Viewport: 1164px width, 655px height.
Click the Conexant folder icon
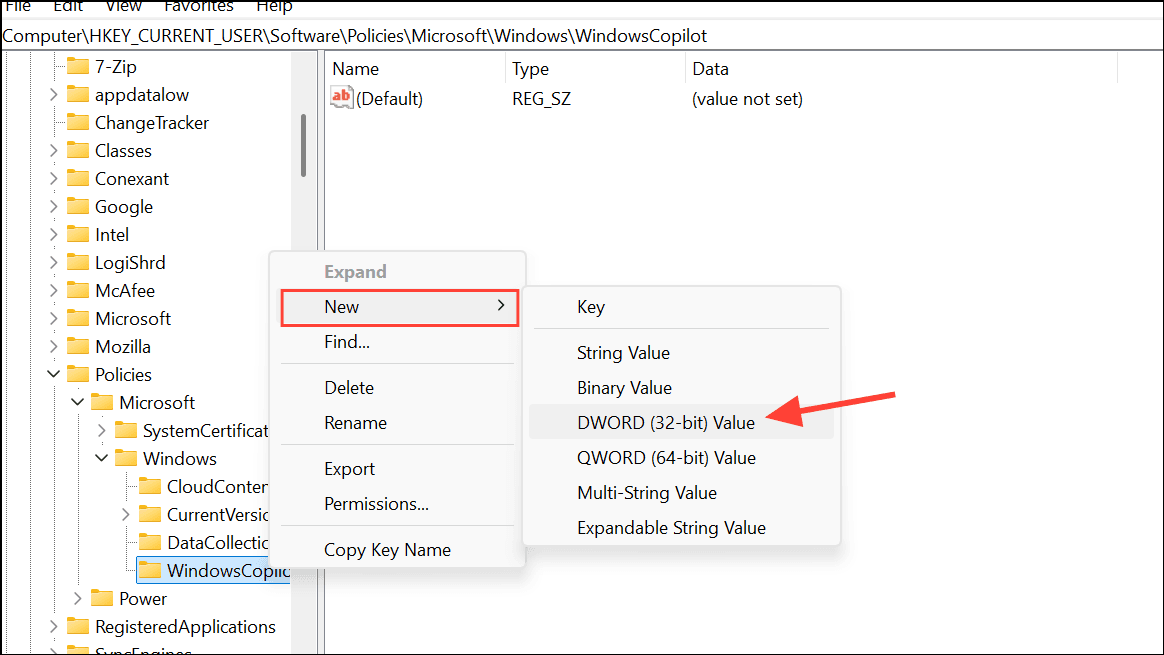[78, 179]
